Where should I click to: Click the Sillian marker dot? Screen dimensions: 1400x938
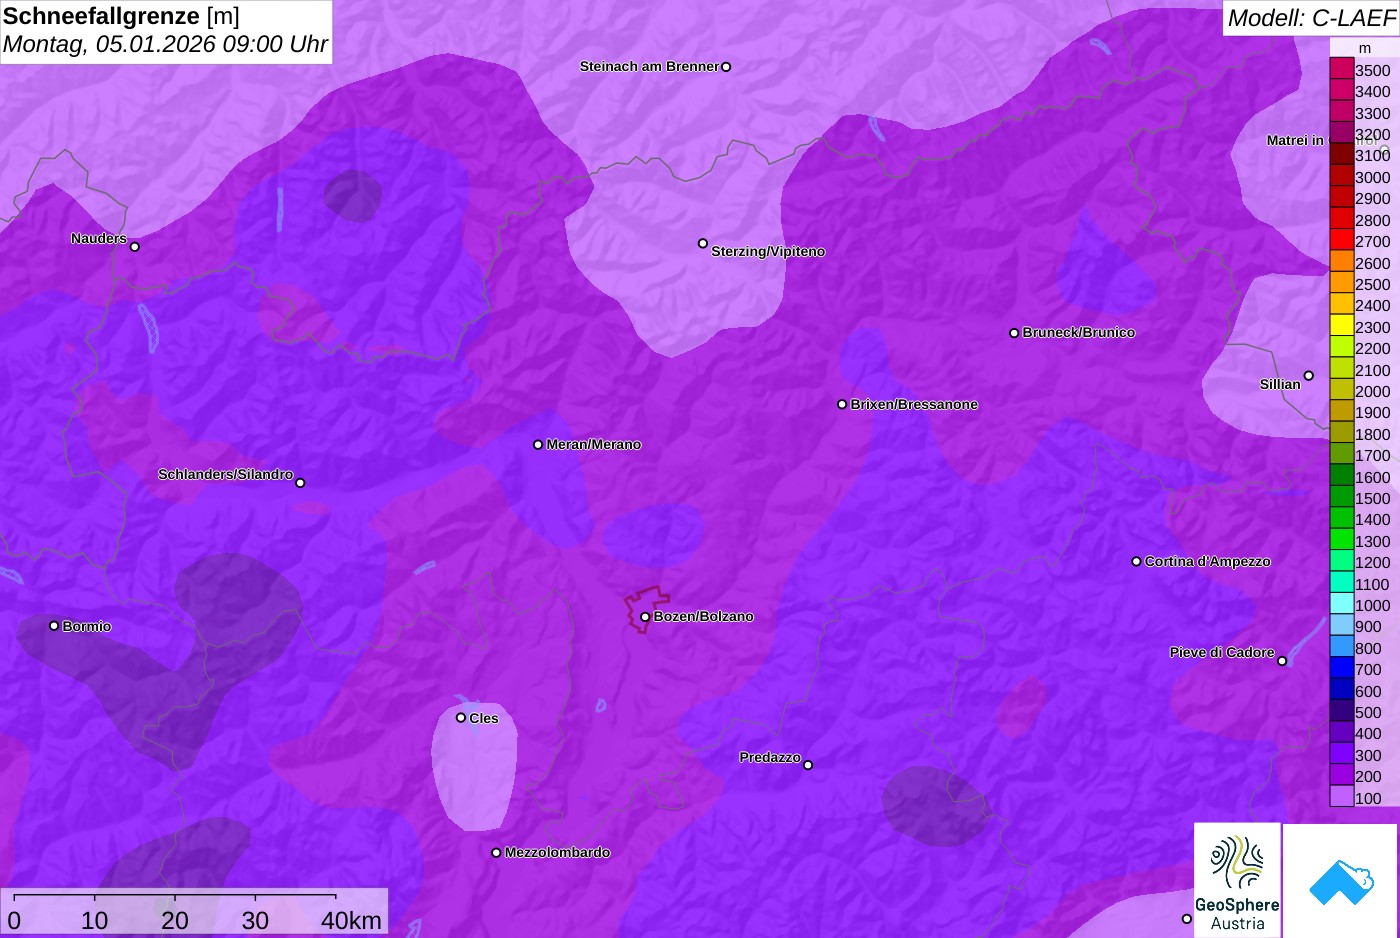(1308, 376)
